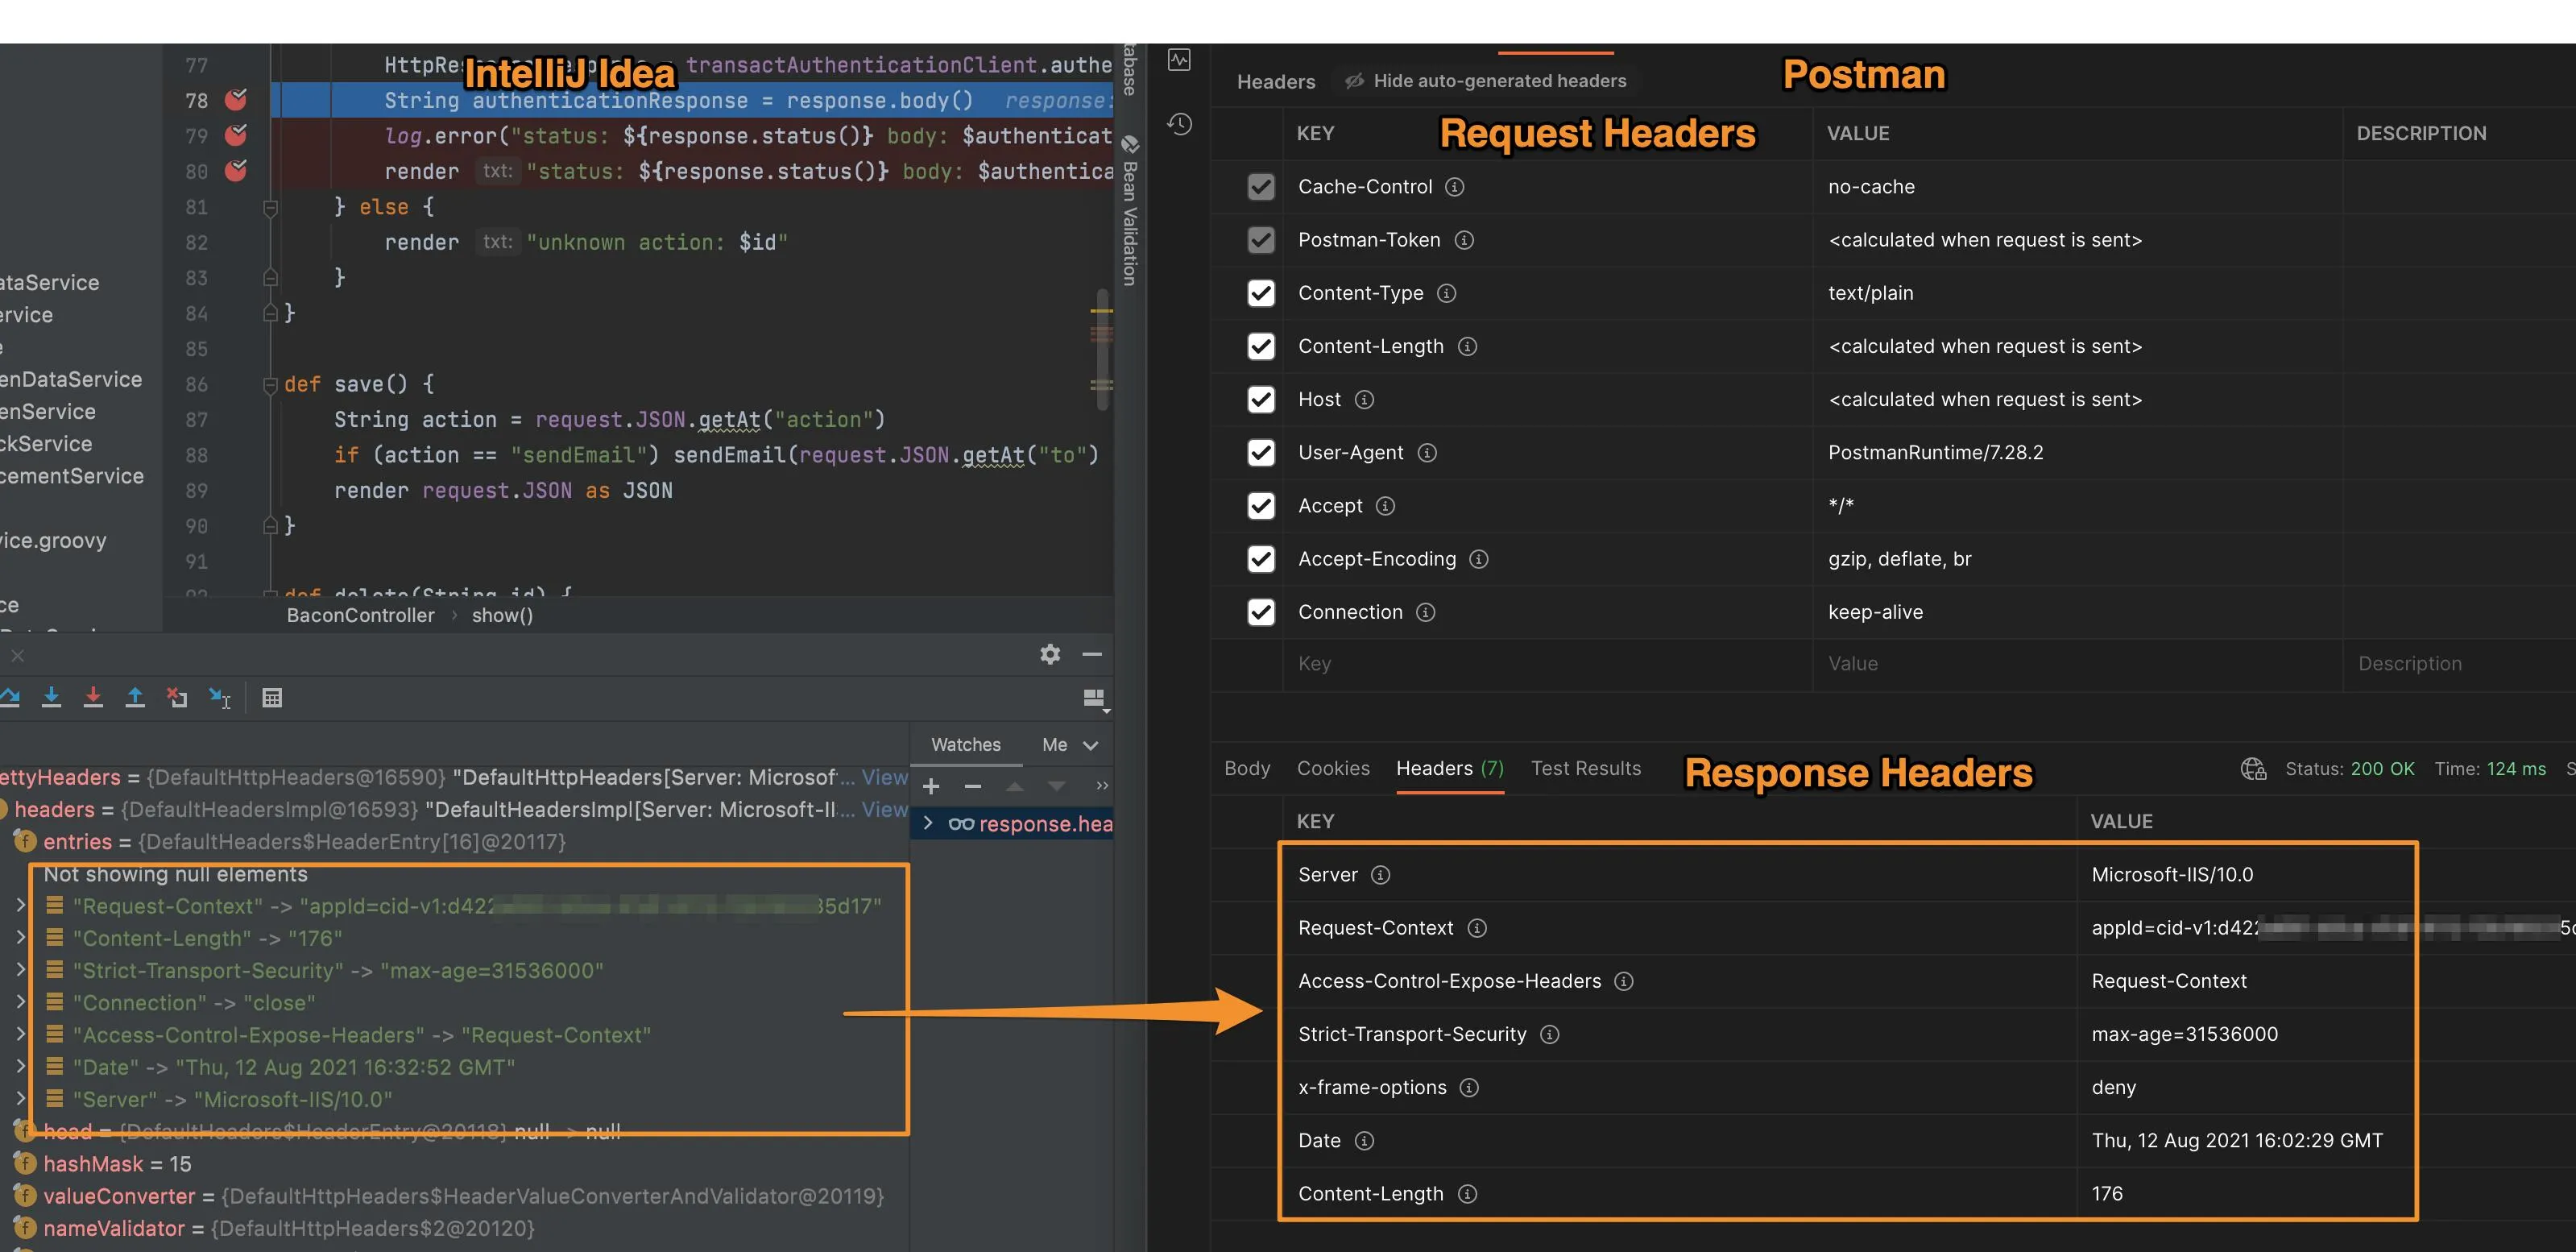Uncheck the User-Agent header checkbox
Screen dimensions: 2576x1252
[1261, 452]
